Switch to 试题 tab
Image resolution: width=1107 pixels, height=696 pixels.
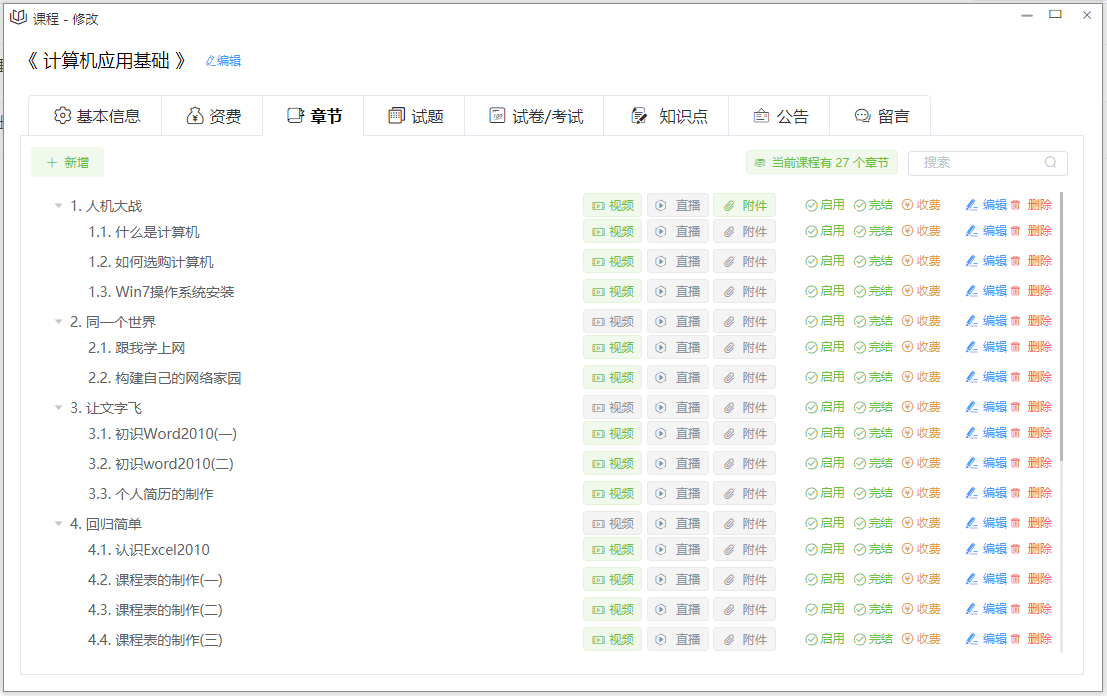point(414,116)
